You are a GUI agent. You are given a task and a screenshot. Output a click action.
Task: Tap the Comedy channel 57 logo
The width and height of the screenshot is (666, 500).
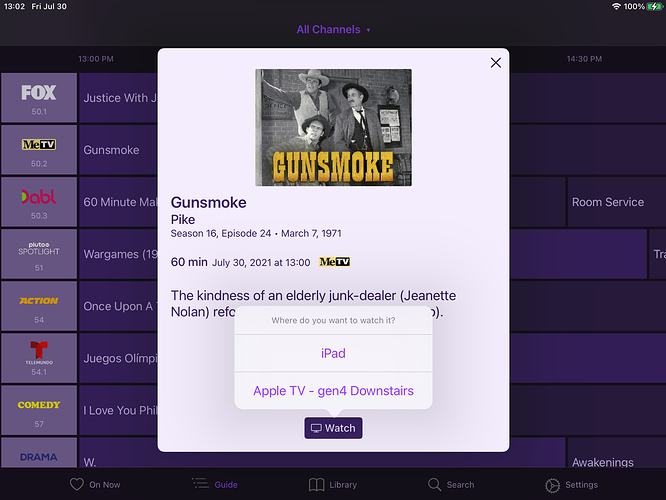click(39, 410)
